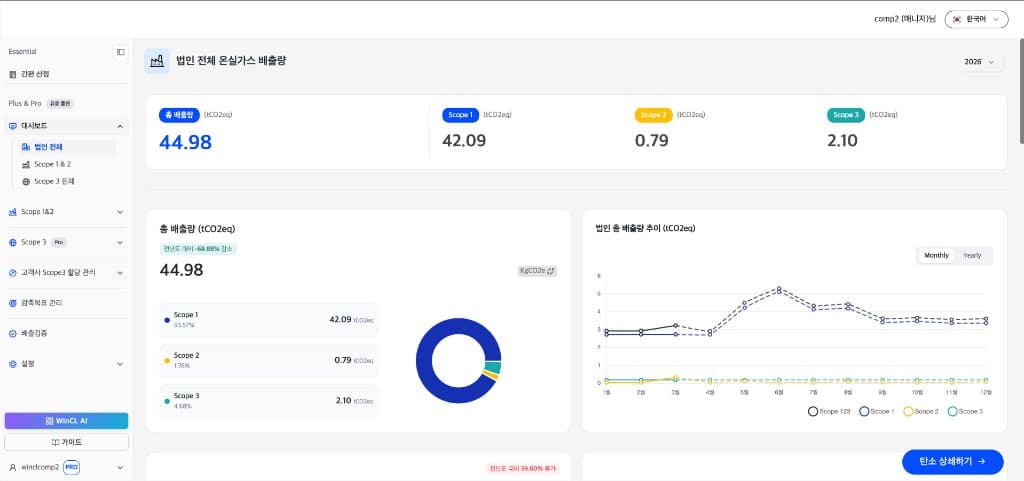Image resolution: width=1024 pixels, height=481 pixels.
Task: Click the user profile icon by winclcomp2
Action: [x=13, y=467]
